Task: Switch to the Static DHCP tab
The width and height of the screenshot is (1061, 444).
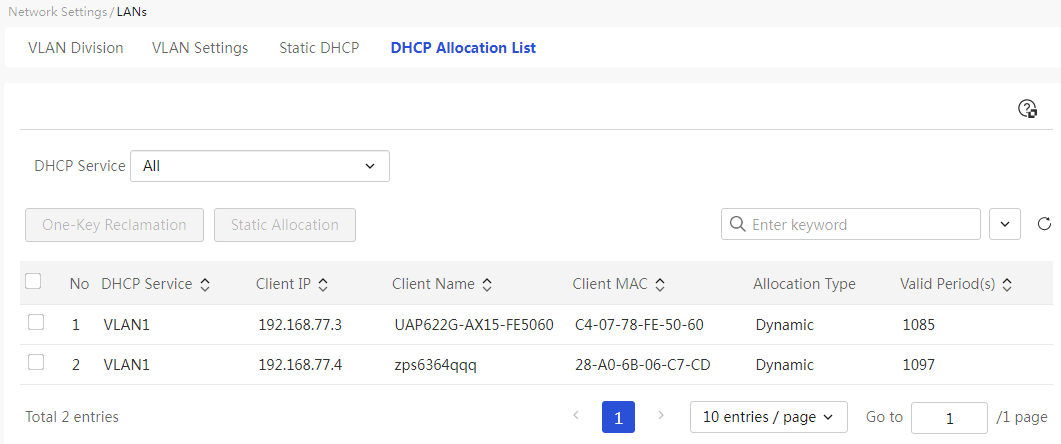Action: pyautogui.click(x=319, y=48)
